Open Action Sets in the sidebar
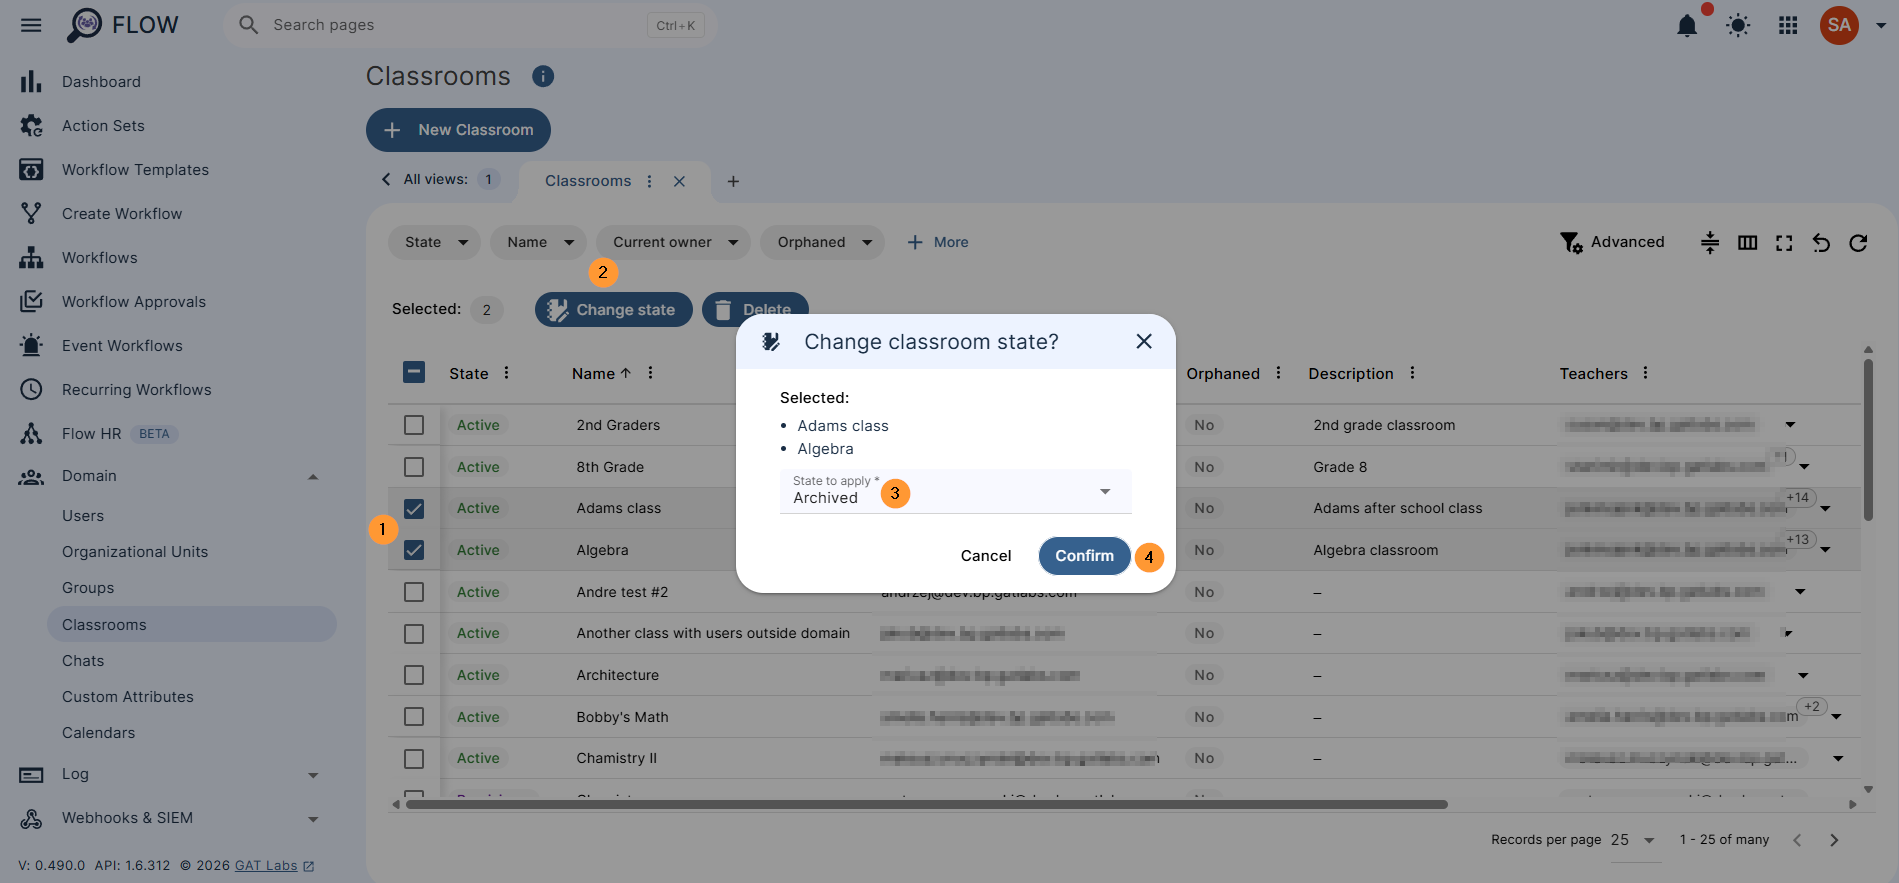Viewport: 1899px width, 883px height. pyautogui.click(x=103, y=126)
